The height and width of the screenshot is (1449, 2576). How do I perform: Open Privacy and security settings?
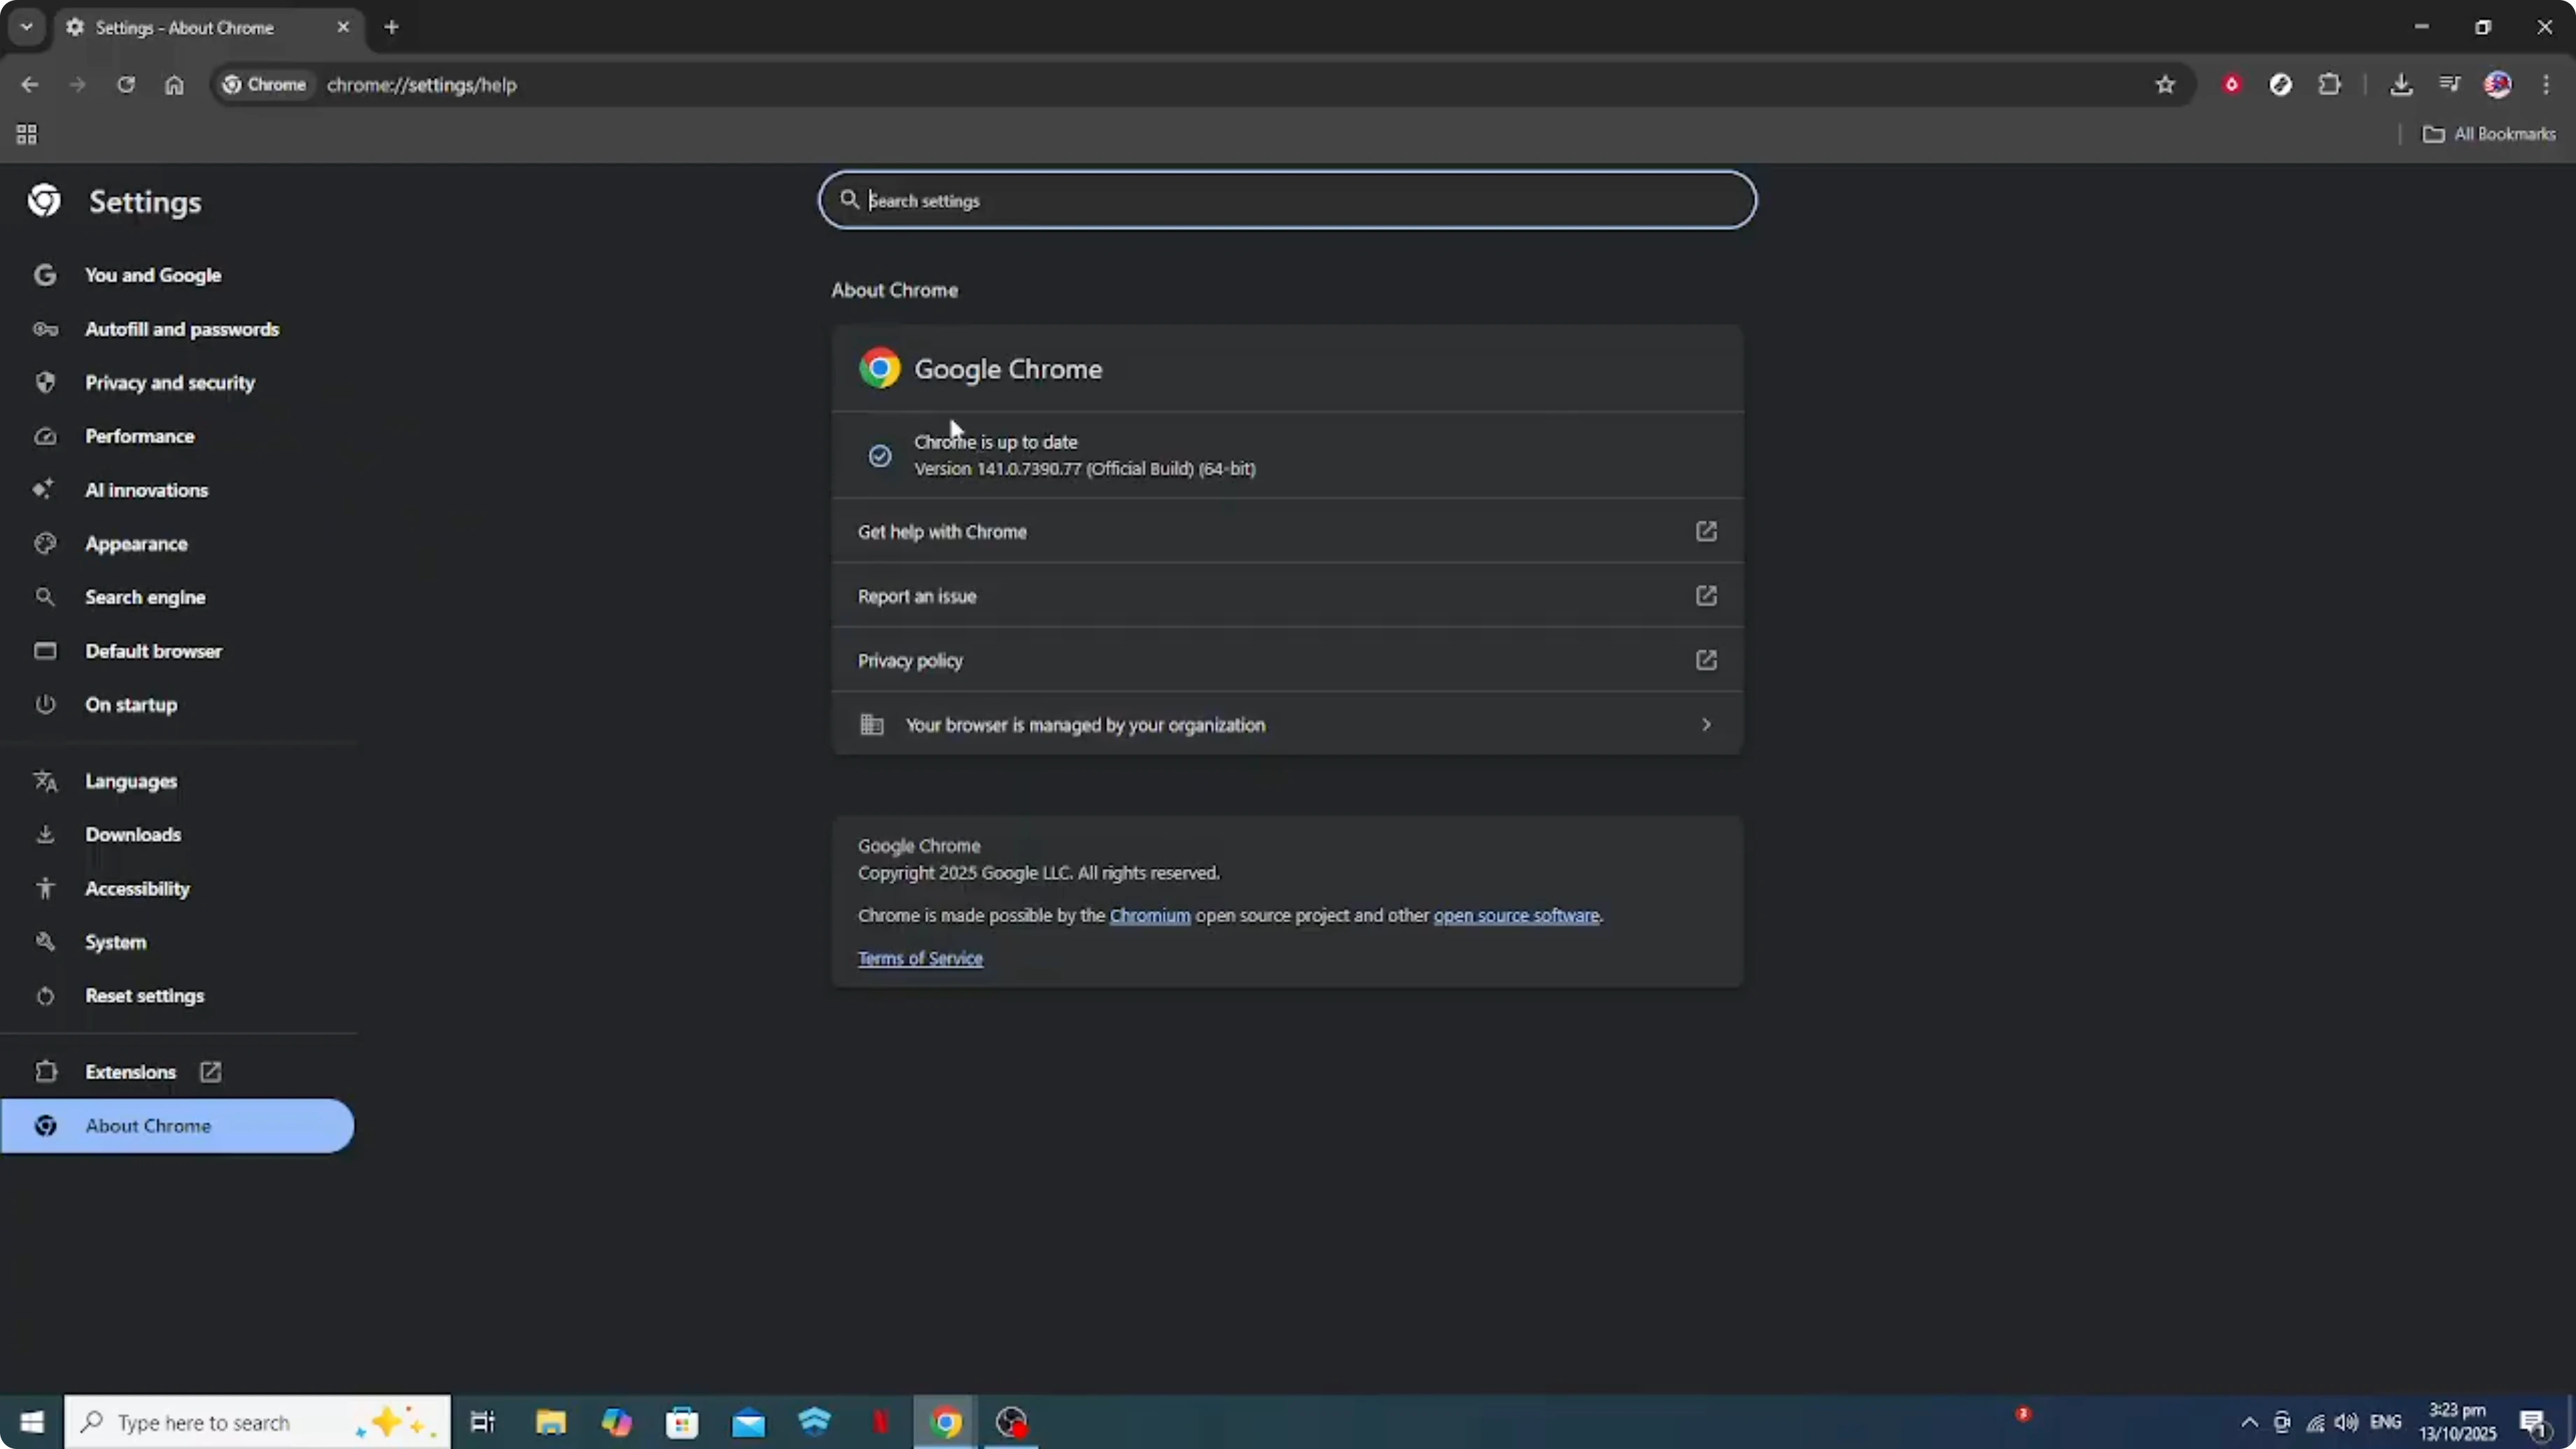pyautogui.click(x=170, y=383)
